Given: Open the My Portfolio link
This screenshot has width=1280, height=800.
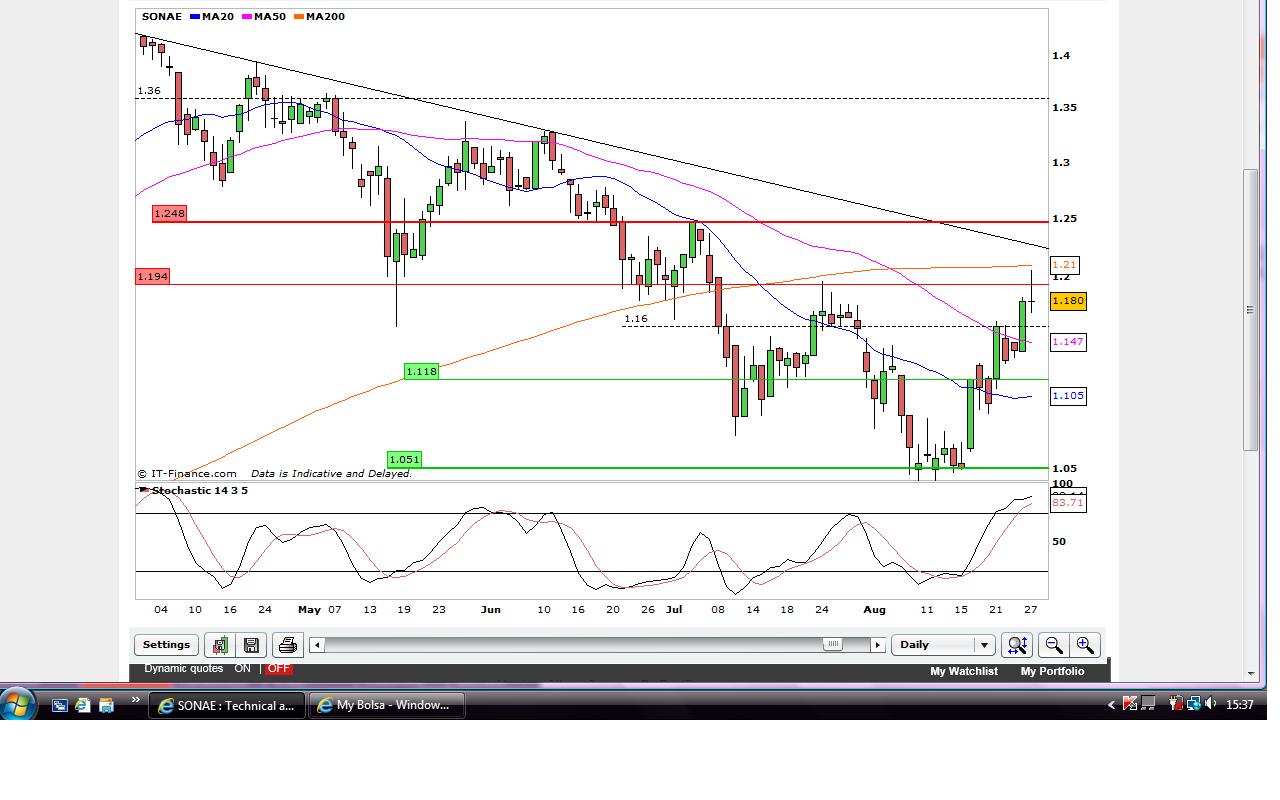Looking at the screenshot, I should pos(1052,671).
